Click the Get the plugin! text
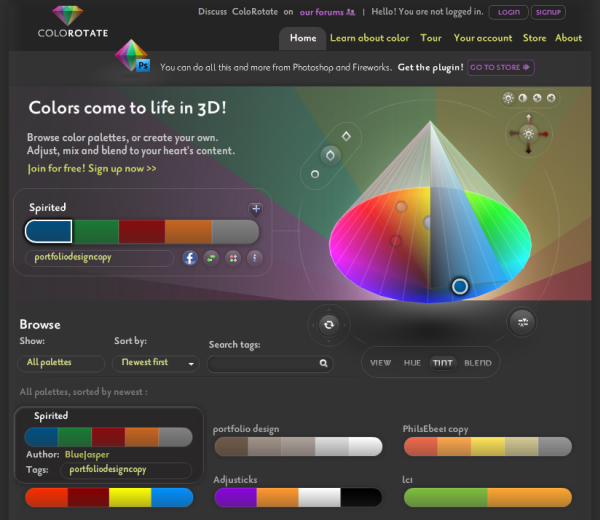Screen dimensions: 600x520 [430, 68]
